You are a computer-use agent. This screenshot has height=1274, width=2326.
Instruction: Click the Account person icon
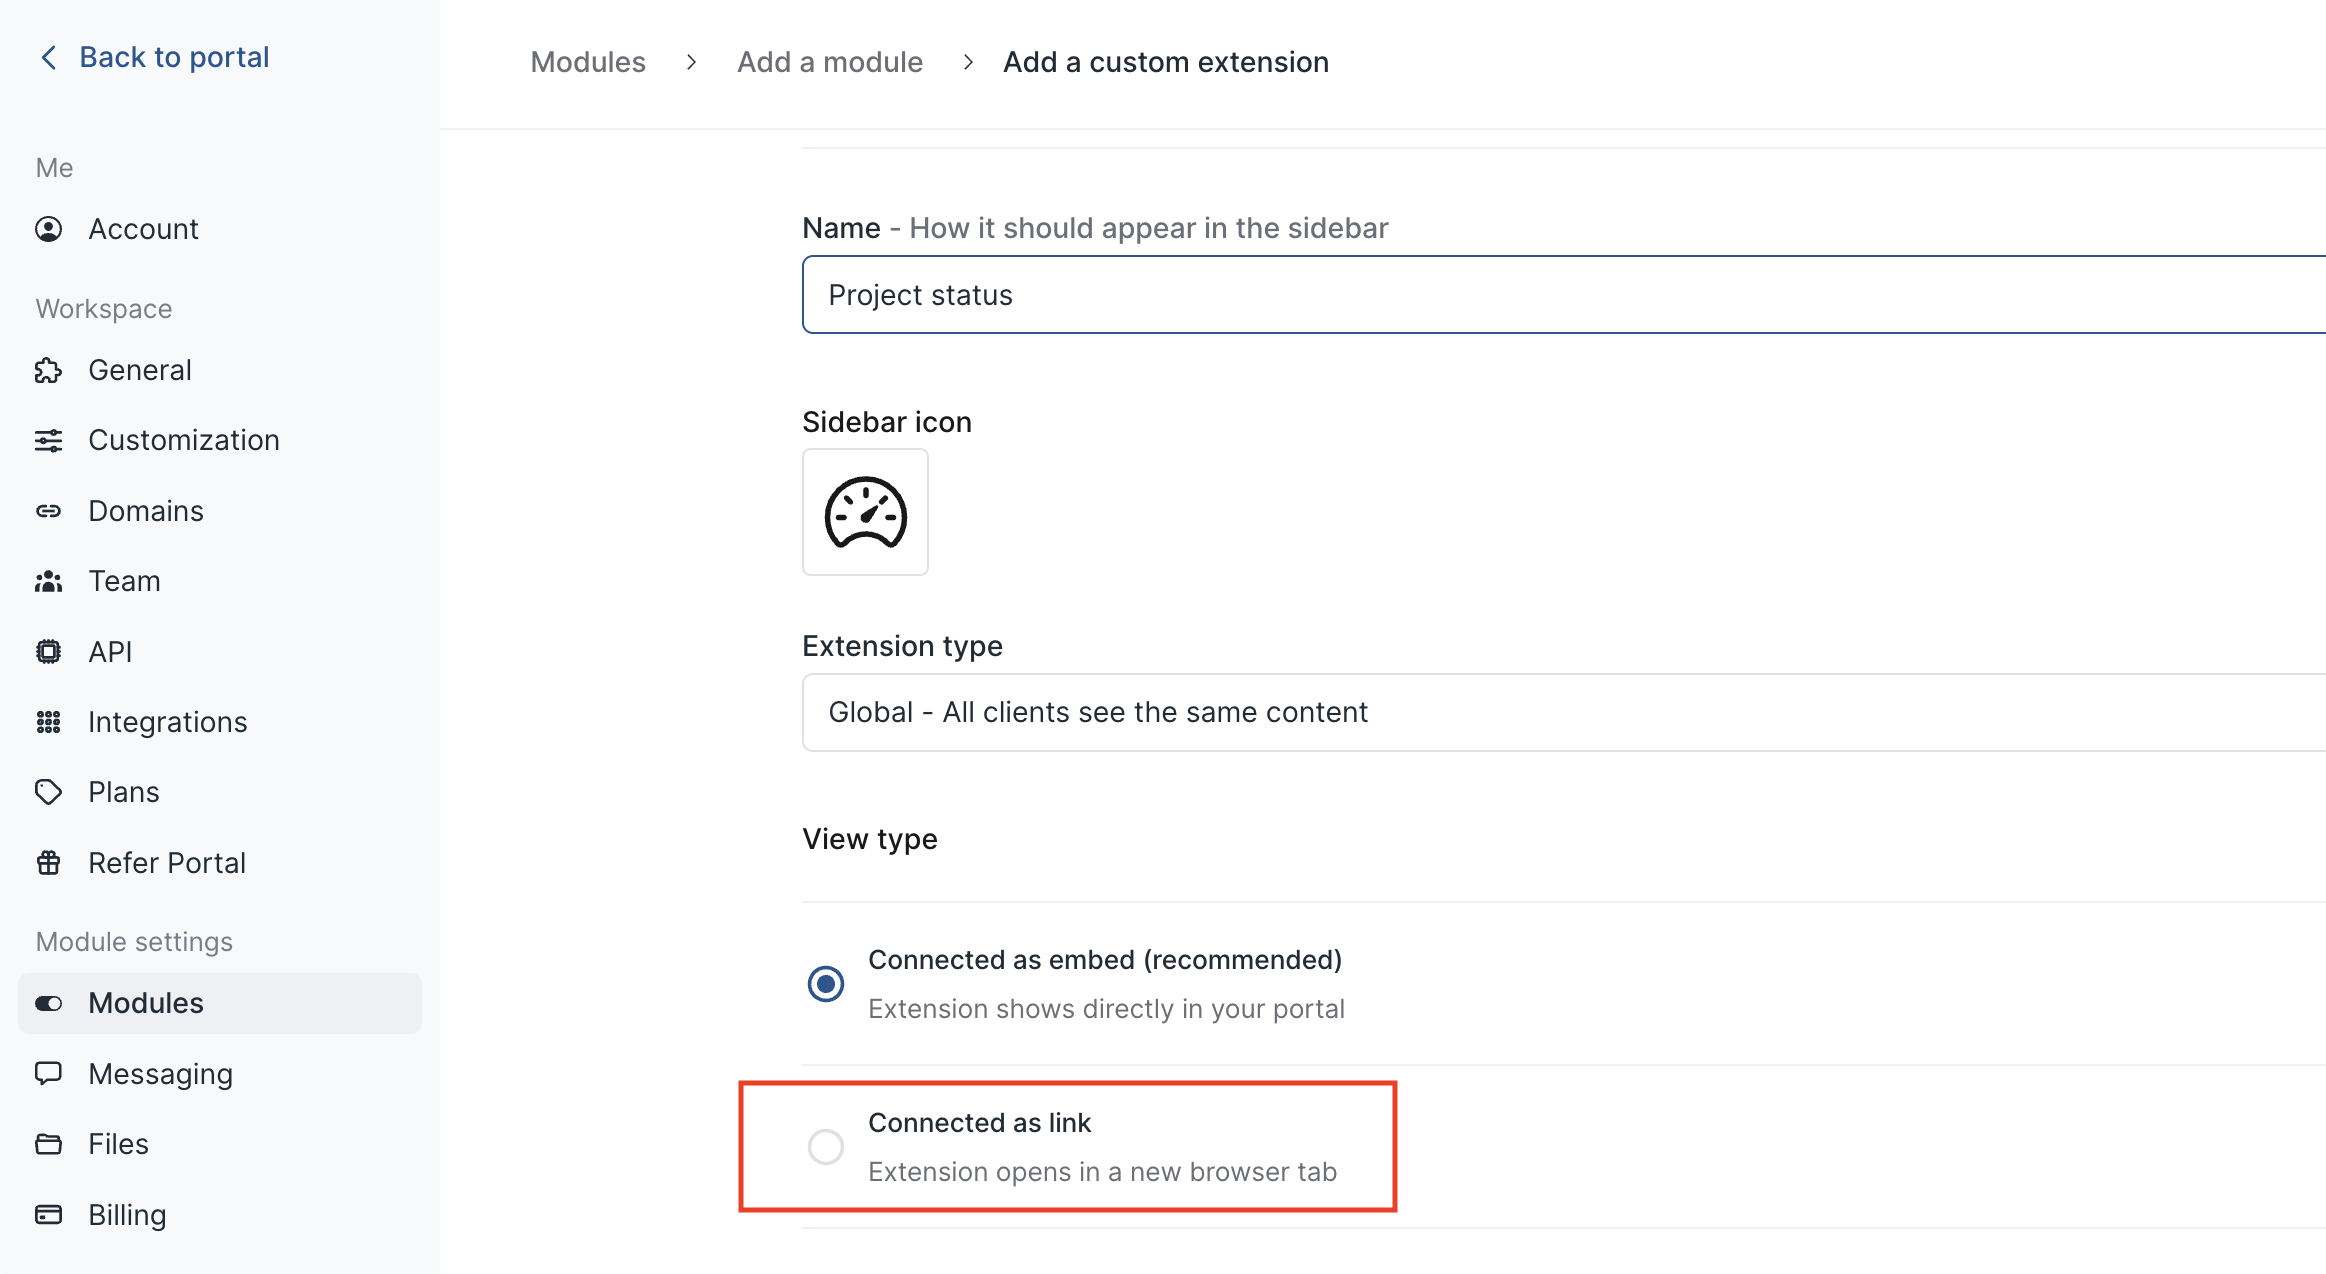tap(48, 229)
